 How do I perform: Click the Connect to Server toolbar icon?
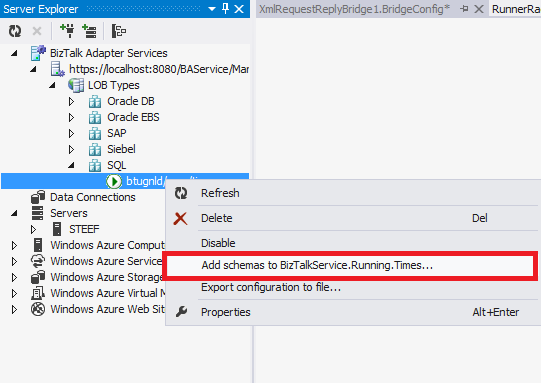[x=89, y=31]
